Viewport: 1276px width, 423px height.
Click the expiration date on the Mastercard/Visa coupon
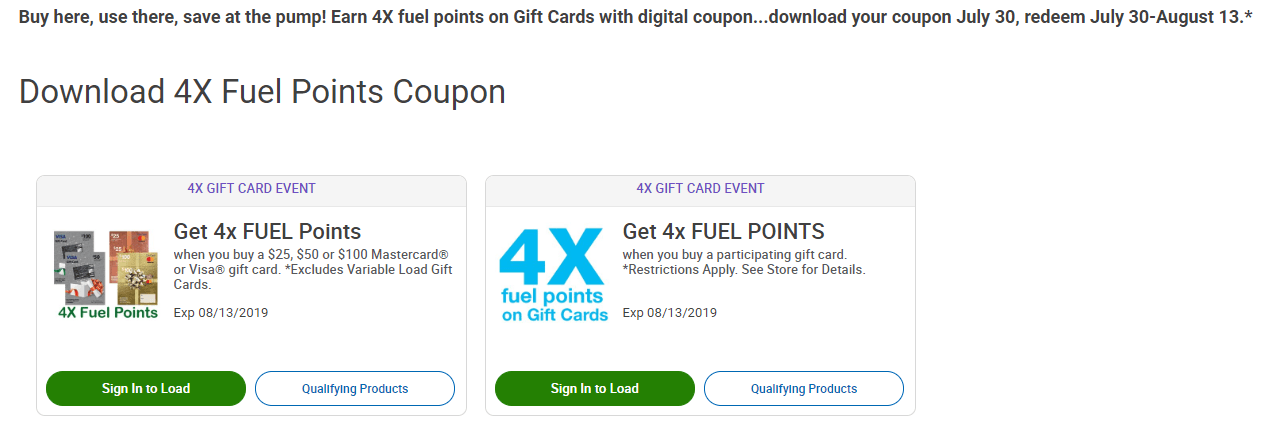pyautogui.click(x=221, y=312)
